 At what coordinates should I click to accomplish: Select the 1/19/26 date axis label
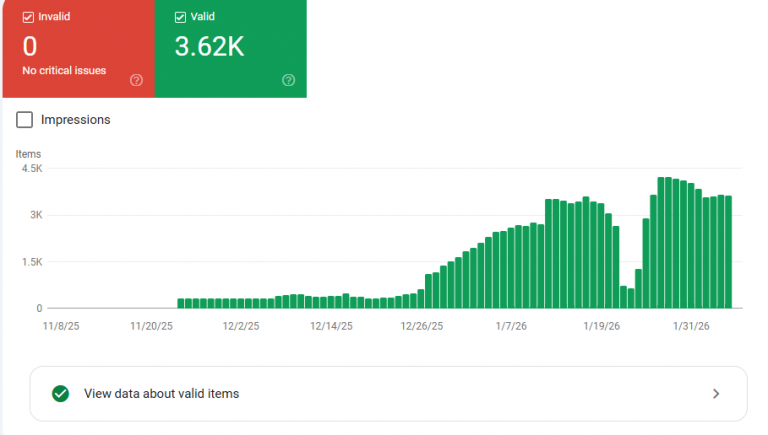tap(601, 326)
